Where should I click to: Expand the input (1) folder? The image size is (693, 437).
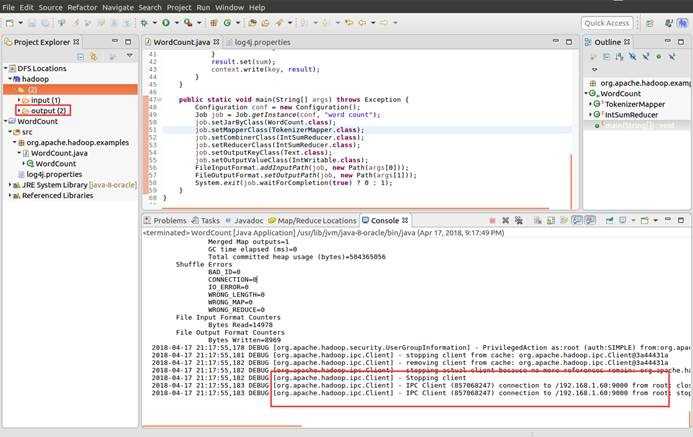(x=19, y=100)
